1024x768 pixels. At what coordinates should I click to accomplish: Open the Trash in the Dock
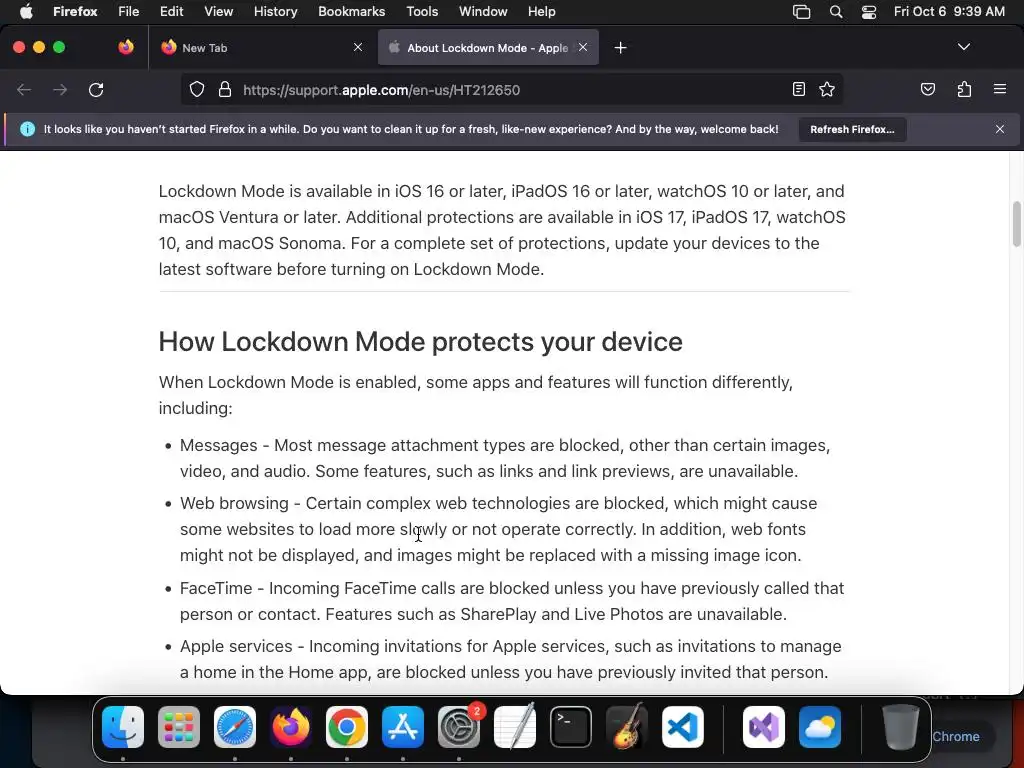tap(901, 727)
